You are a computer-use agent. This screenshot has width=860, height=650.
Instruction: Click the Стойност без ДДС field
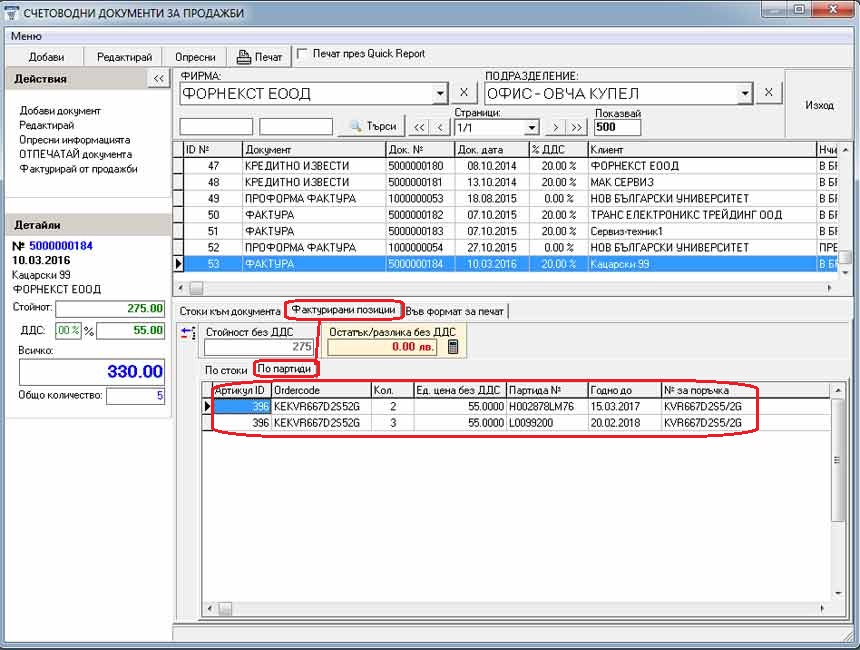(x=258, y=347)
